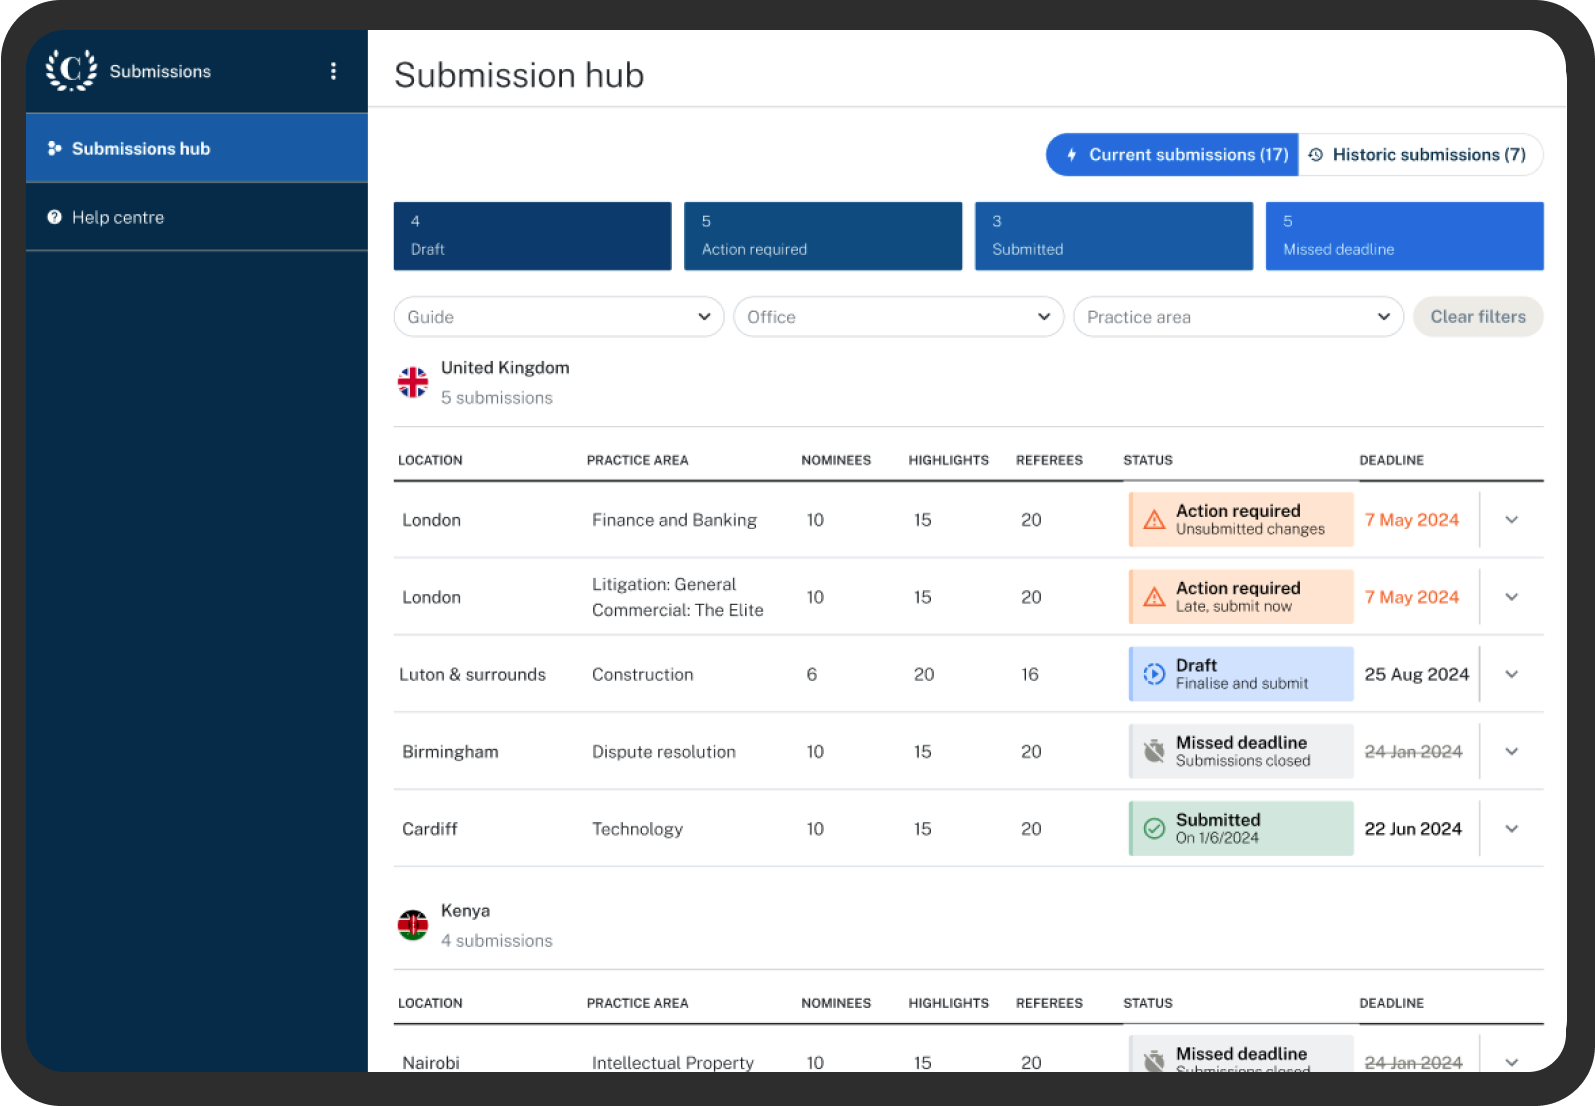1595x1106 pixels.
Task: Click missed deadline icon for Dispute resolution
Action: (1154, 751)
